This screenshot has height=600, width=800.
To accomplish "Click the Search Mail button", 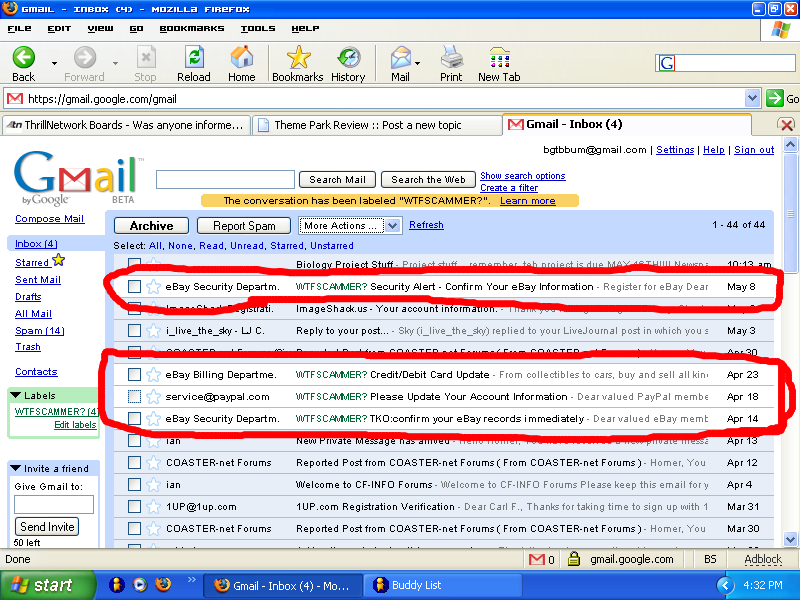I will click(x=337, y=180).
